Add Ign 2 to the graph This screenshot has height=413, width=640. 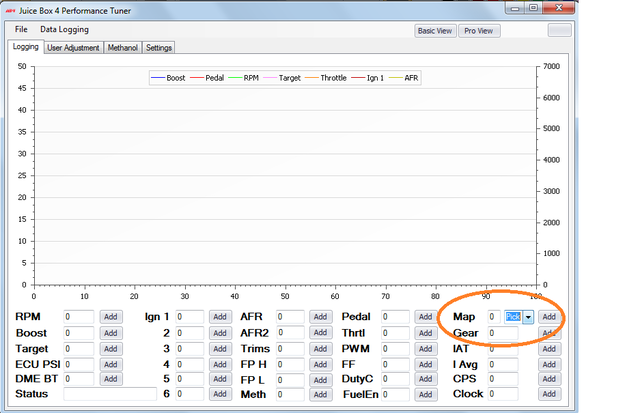click(220, 333)
